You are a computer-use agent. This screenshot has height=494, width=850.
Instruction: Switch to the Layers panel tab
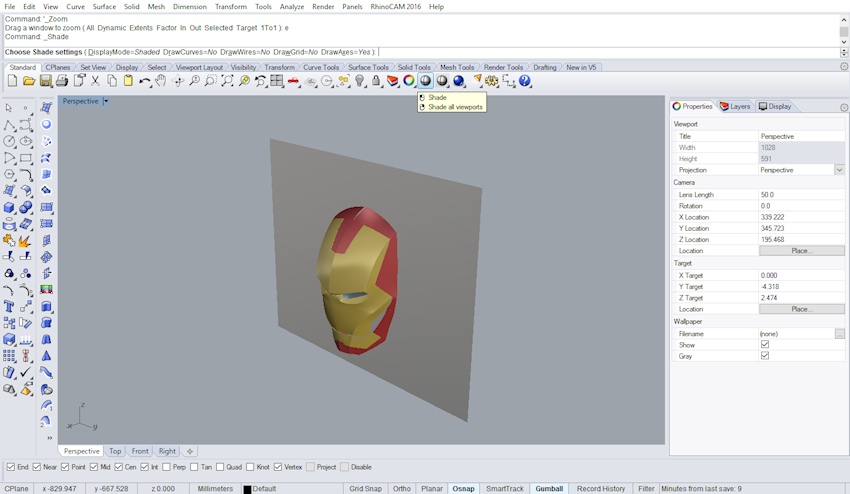point(735,106)
